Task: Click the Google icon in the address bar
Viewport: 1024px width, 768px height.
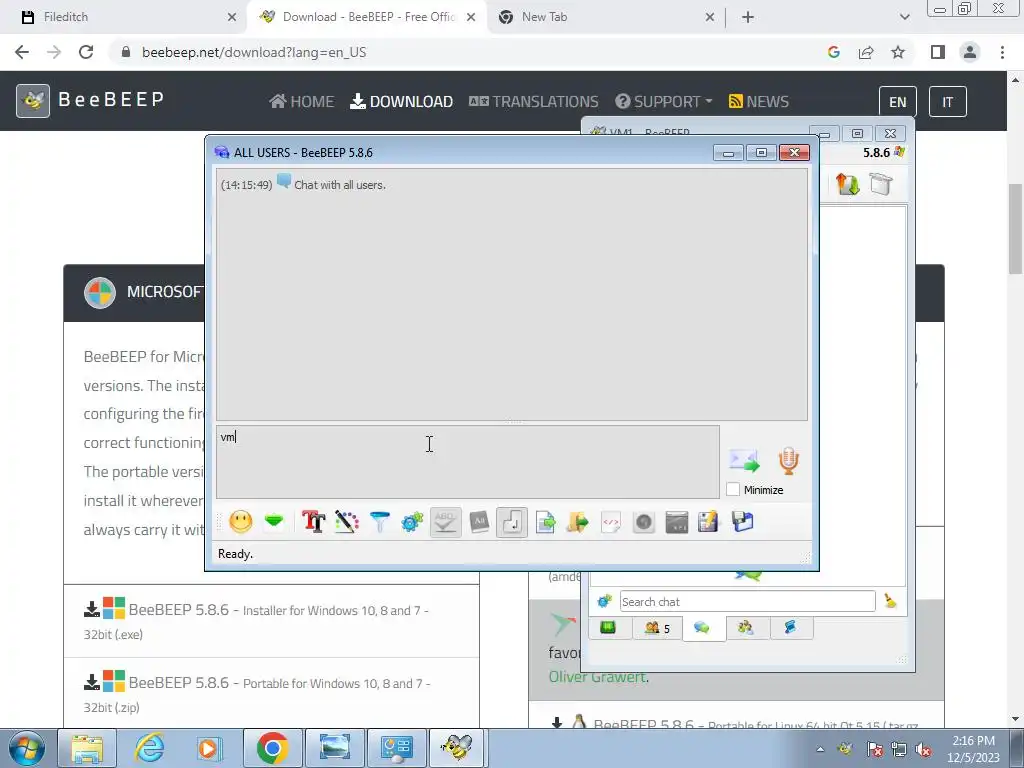Action: click(x=833, y=52)
